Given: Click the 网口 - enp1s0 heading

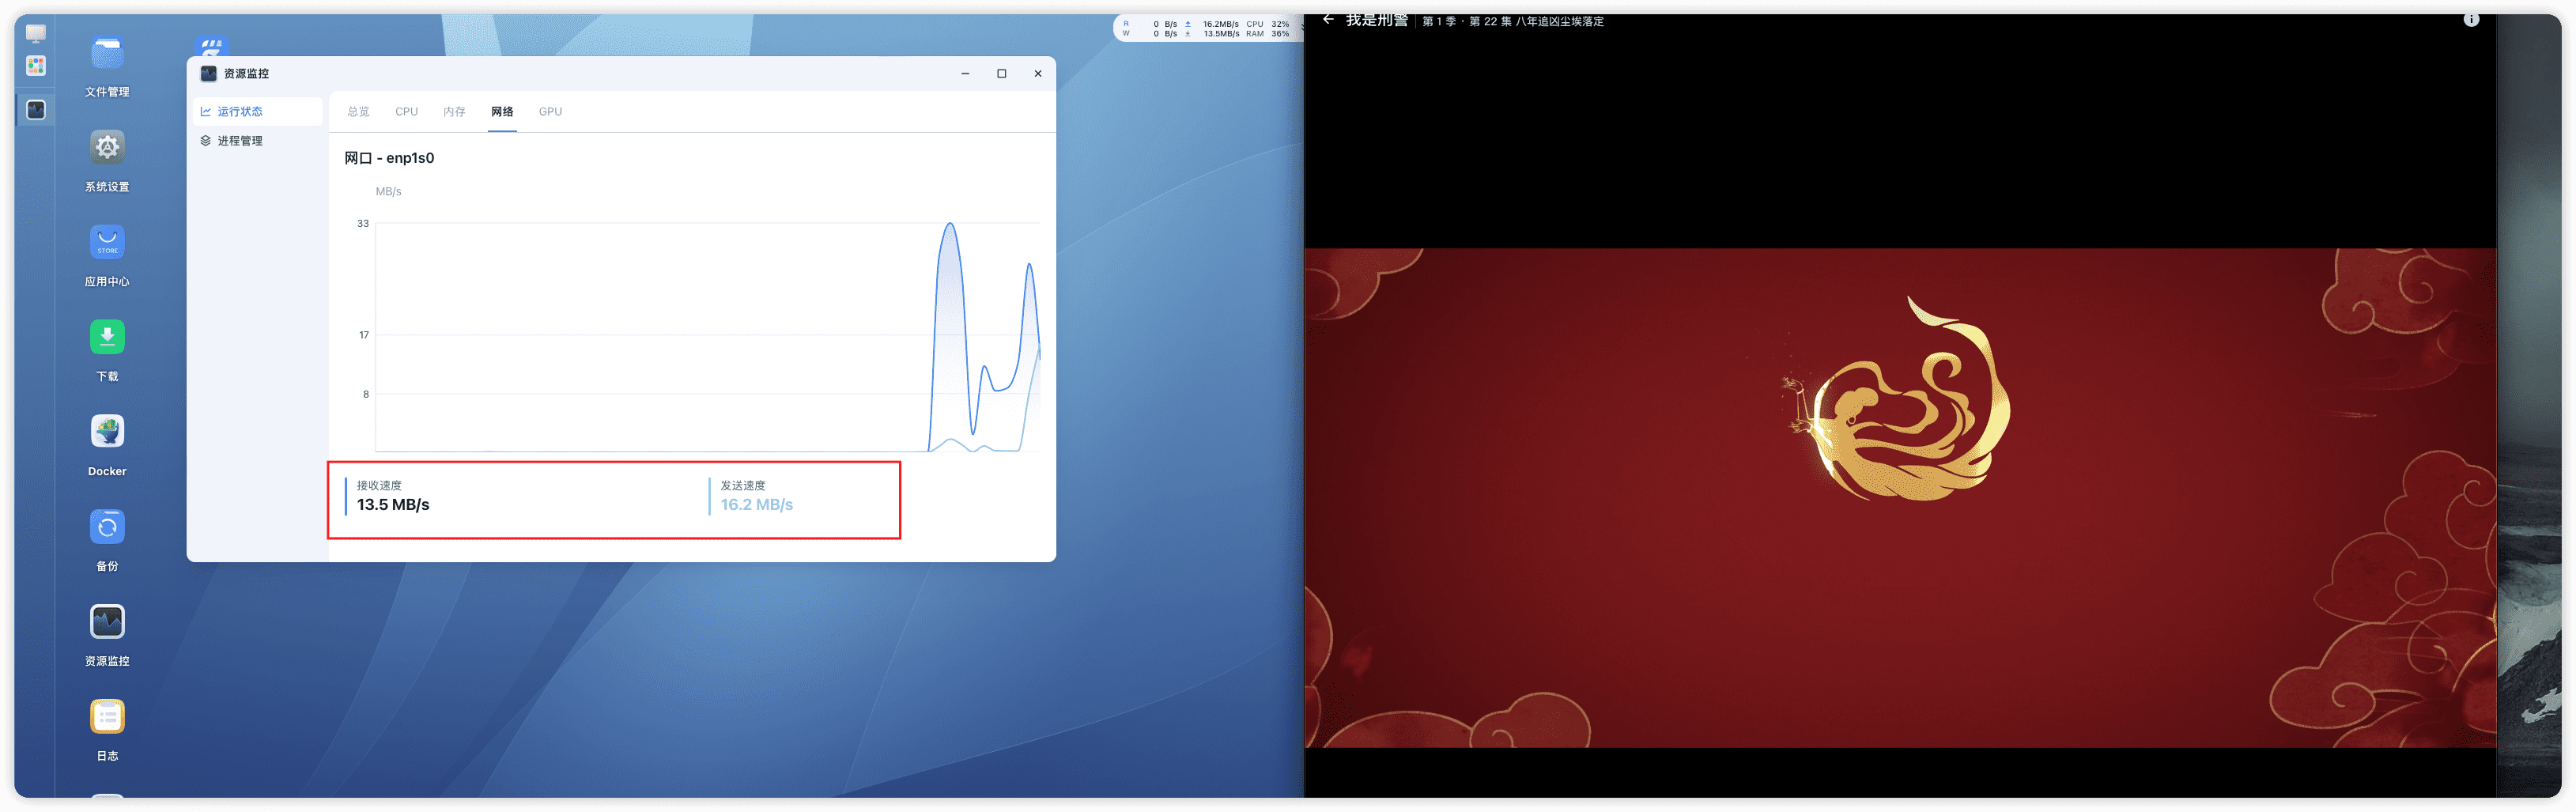Looking at the screenshot, I should 389,158.
